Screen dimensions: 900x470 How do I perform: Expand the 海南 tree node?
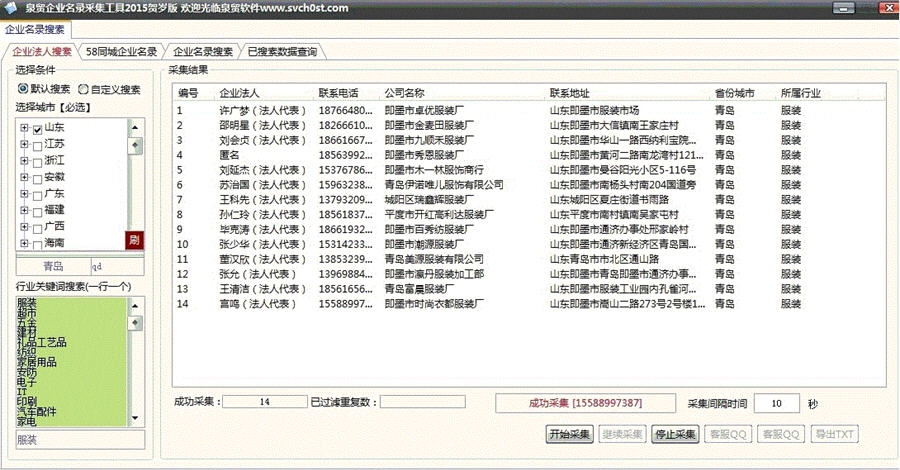[24, 243]
